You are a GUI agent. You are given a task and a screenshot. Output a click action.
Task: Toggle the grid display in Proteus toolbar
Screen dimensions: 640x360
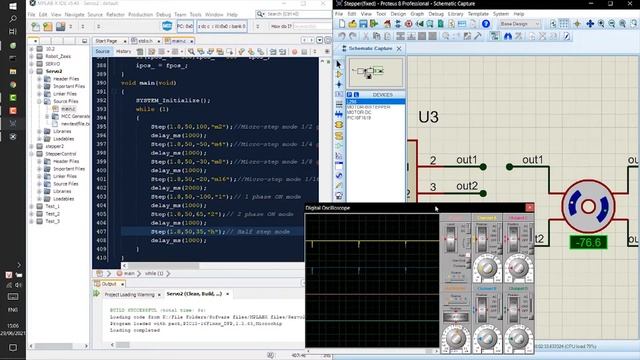(x=564, y=24)
